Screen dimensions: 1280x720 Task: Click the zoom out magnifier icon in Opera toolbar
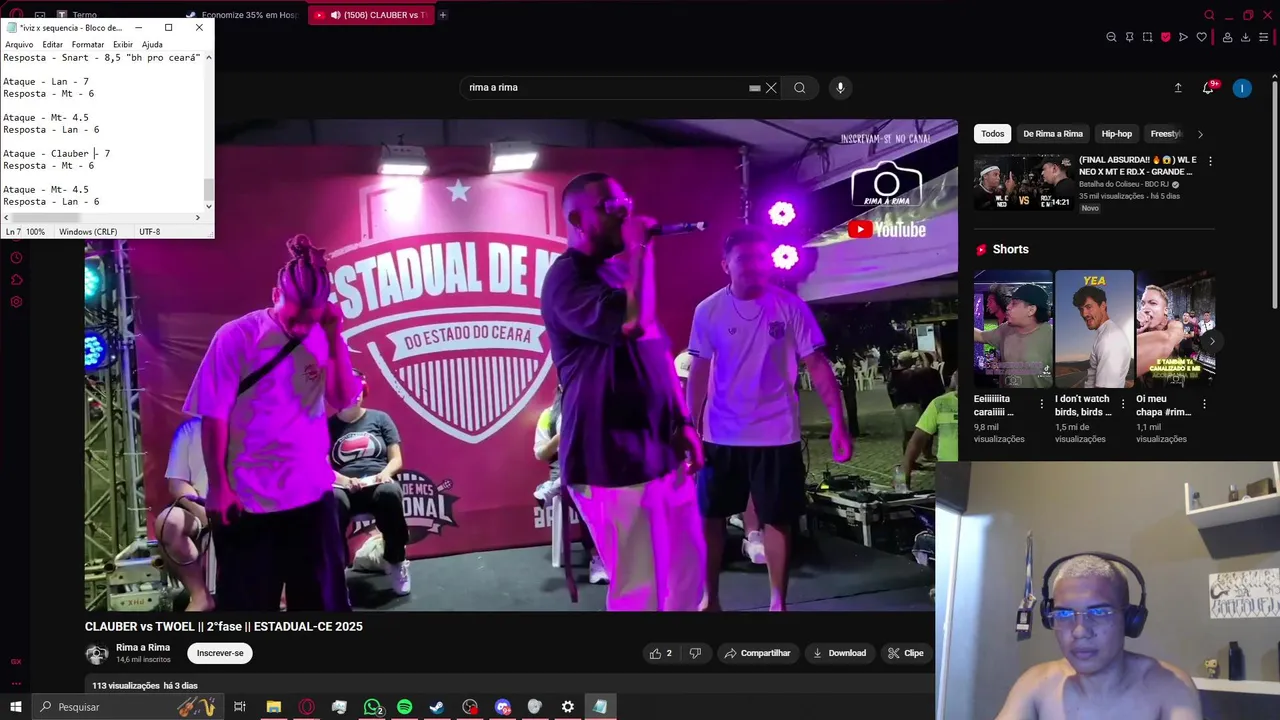coord(1111,37)
